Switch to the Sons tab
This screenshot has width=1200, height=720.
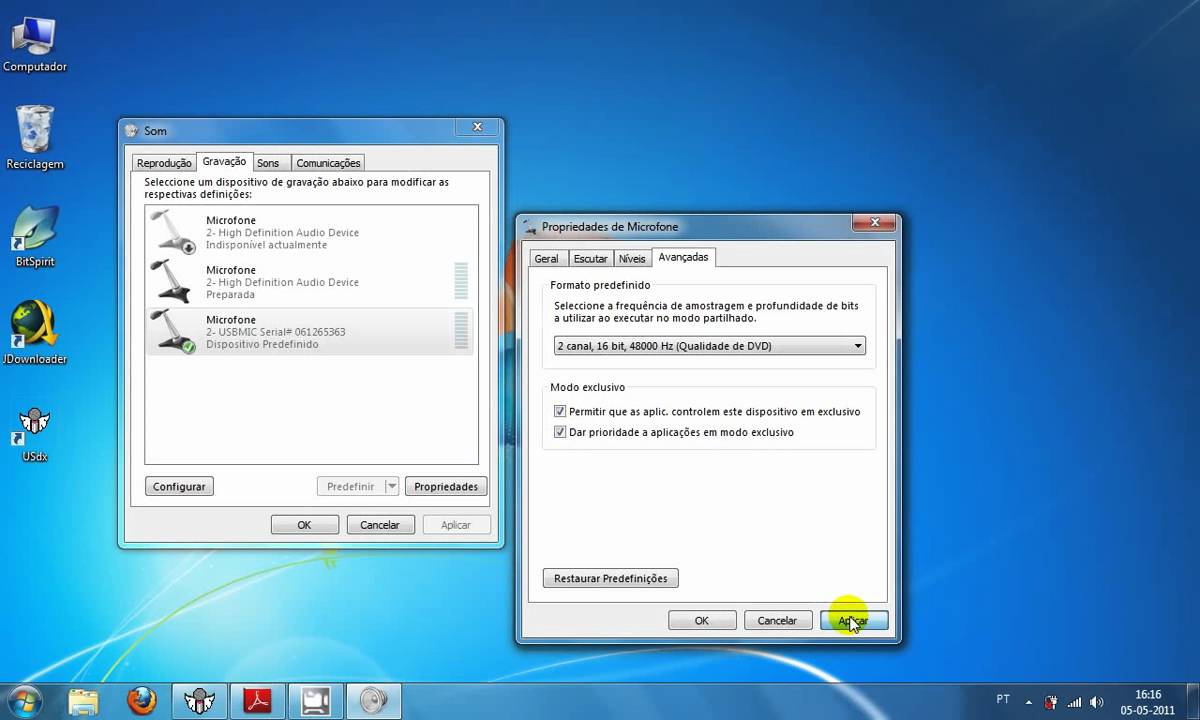(268, 163)
